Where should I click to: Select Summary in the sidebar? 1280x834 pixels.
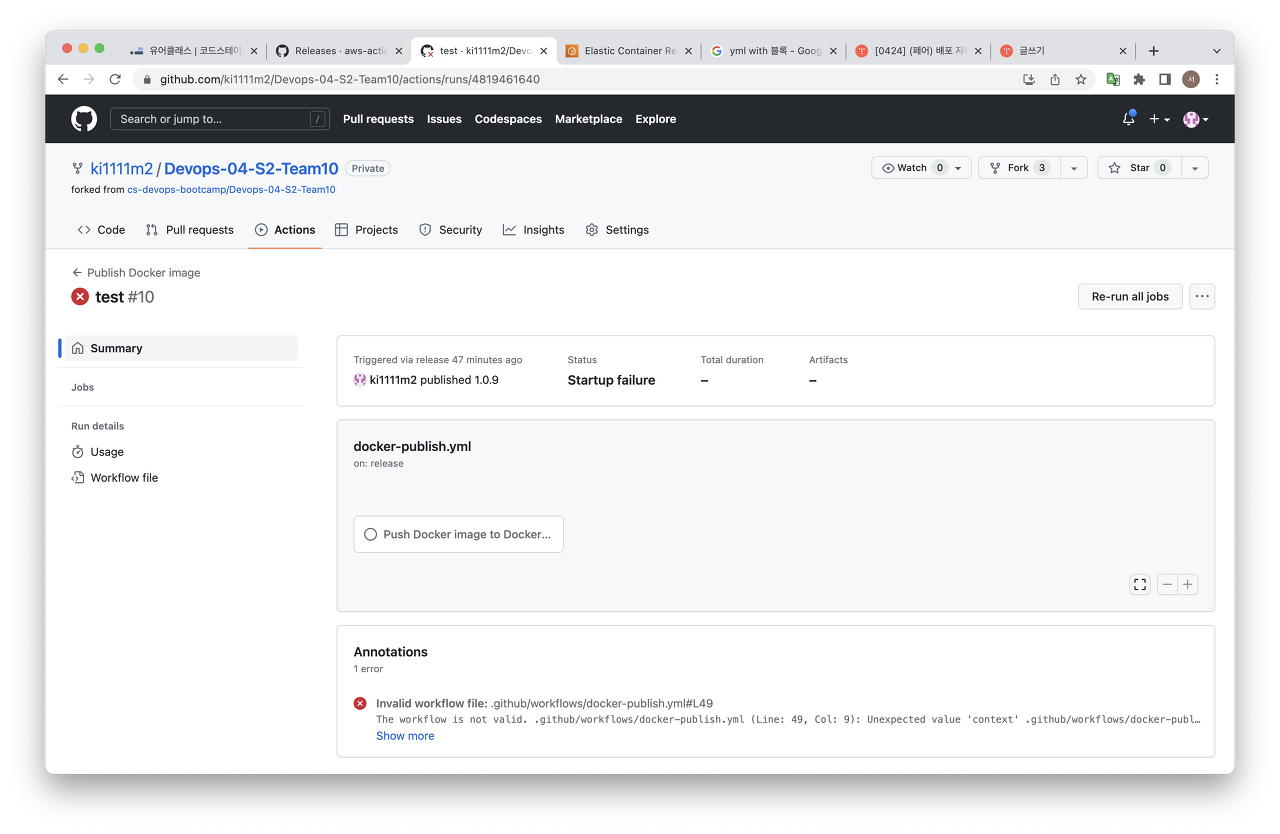pyautogui.click(x=180, y=348)
